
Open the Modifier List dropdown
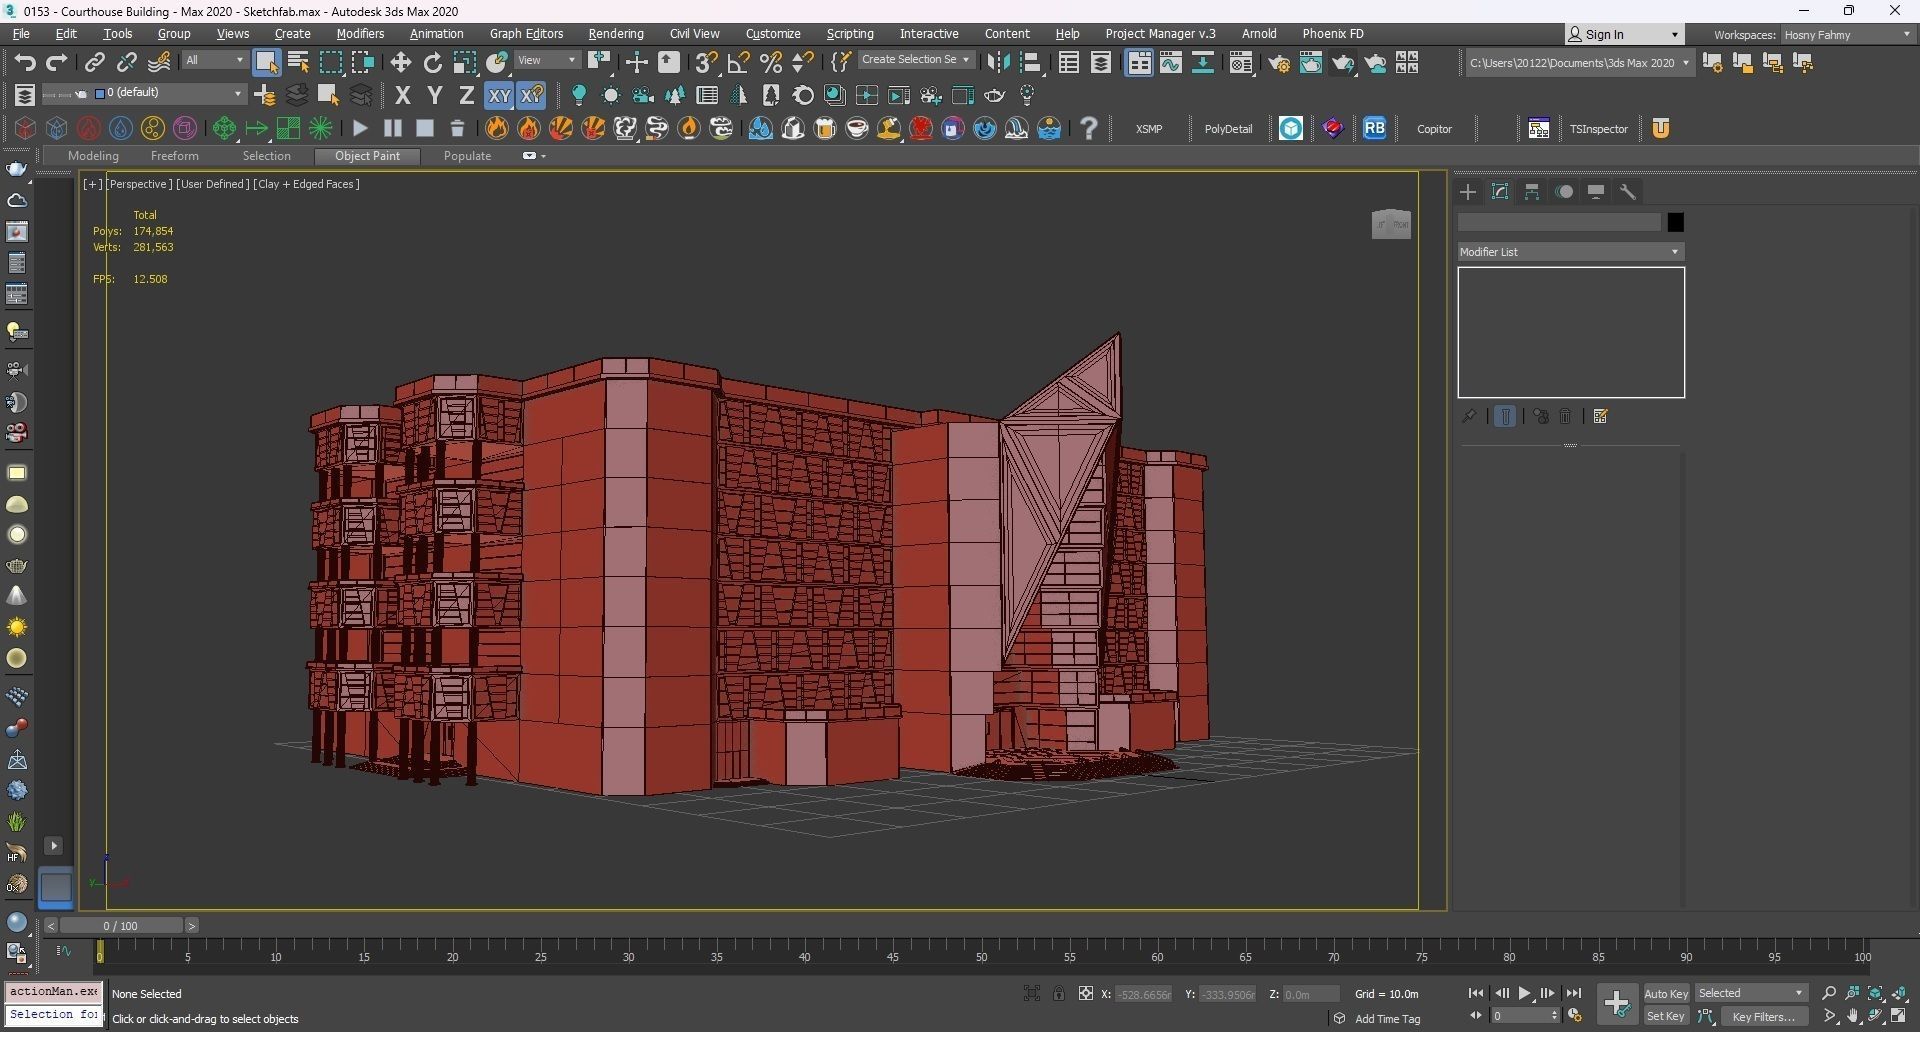(x=1570, y=252)
